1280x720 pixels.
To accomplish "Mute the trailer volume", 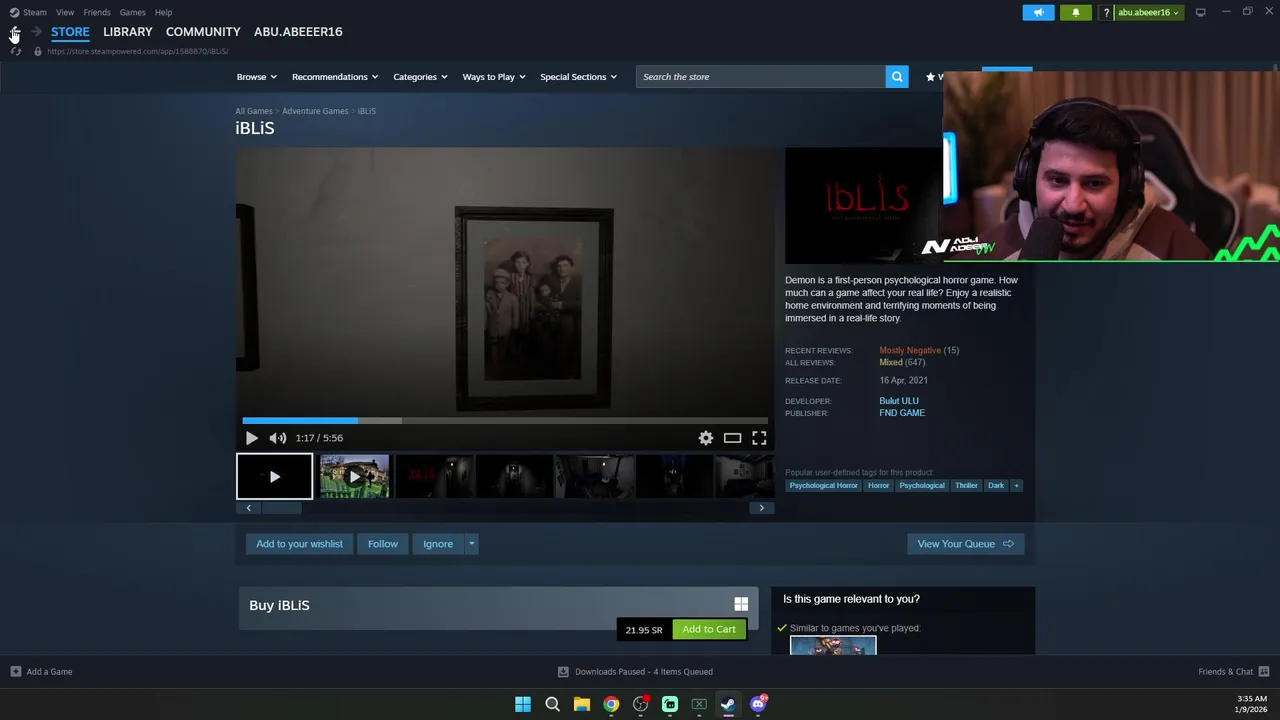I will [x=277, y=438].
